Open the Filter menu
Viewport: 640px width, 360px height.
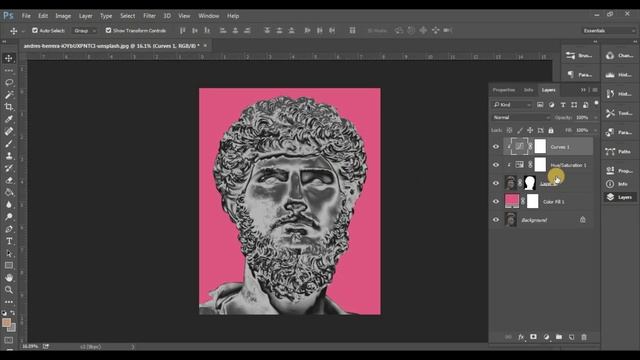[x=149, y=16]
